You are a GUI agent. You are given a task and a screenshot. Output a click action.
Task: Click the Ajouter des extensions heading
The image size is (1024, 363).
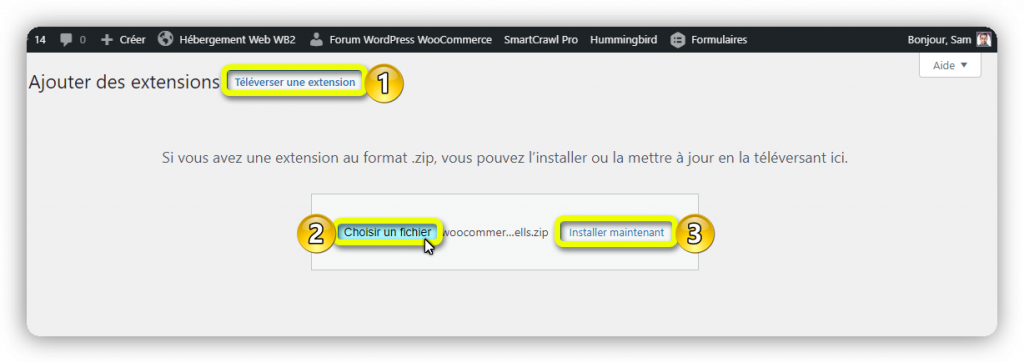point(124,83)
